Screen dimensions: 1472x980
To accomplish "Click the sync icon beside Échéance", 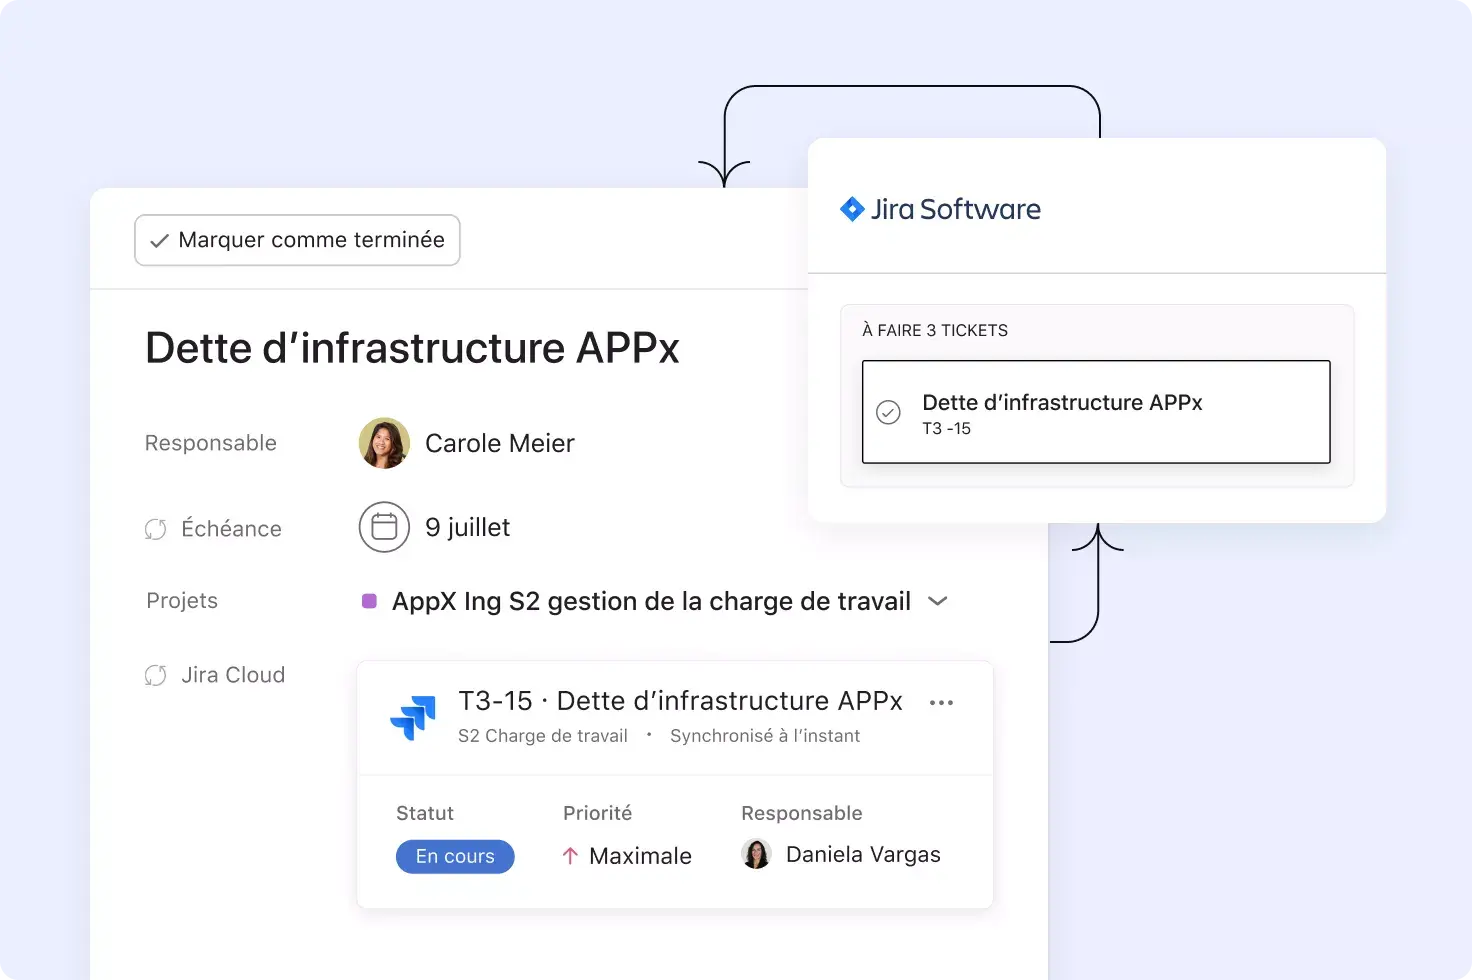I will tap(156, 528).
